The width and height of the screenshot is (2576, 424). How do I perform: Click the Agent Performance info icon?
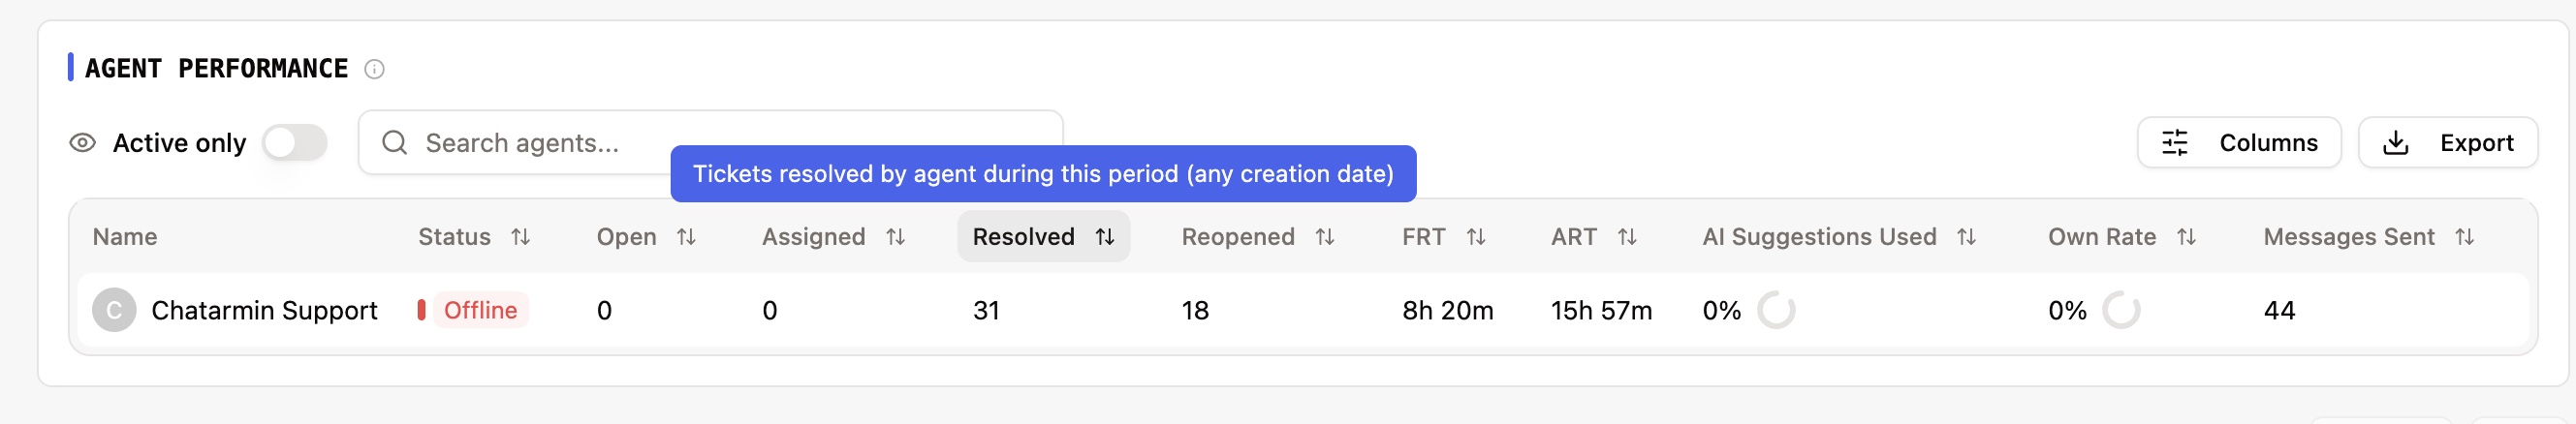point(374,69)
